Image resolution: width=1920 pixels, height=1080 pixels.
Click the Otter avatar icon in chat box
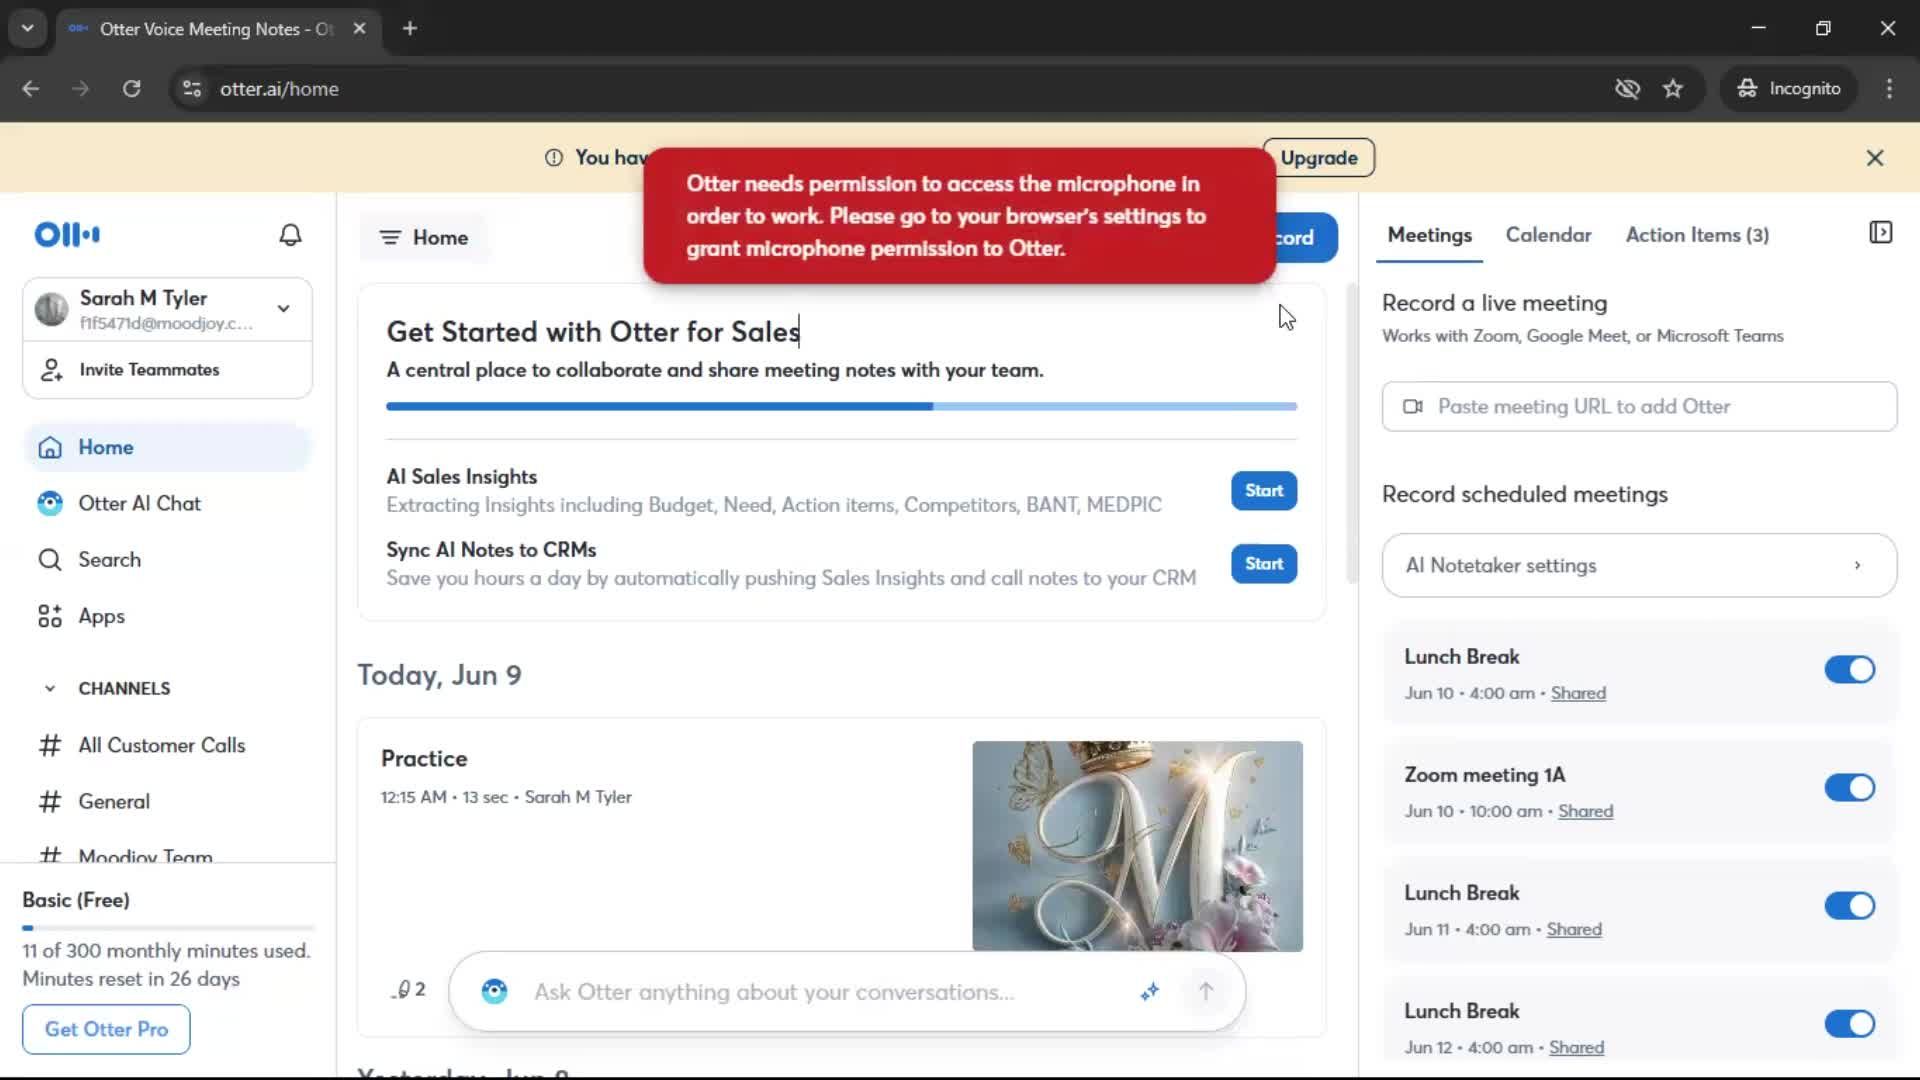point(494,991)
